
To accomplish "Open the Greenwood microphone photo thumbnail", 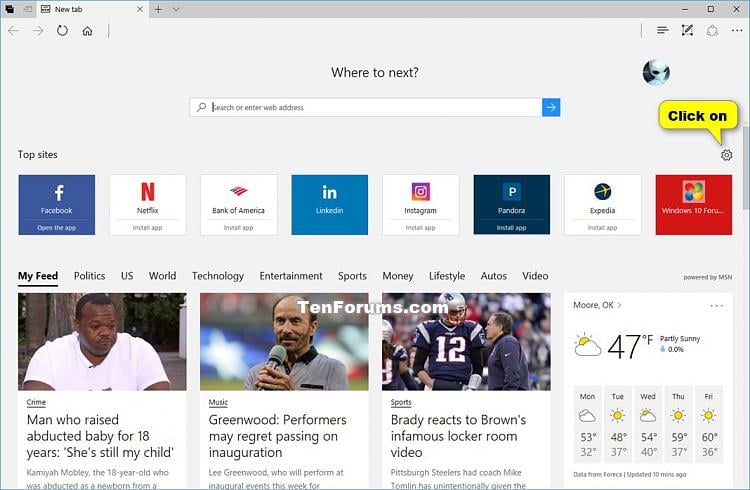I will pyautogui.click(x=284, y=342).
